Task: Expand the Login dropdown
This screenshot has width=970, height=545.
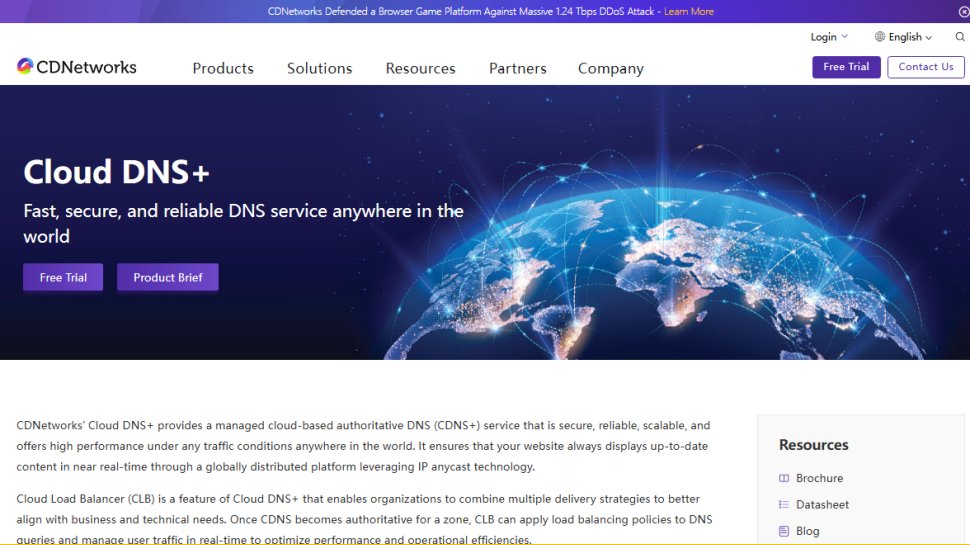Action: (829, 37)
